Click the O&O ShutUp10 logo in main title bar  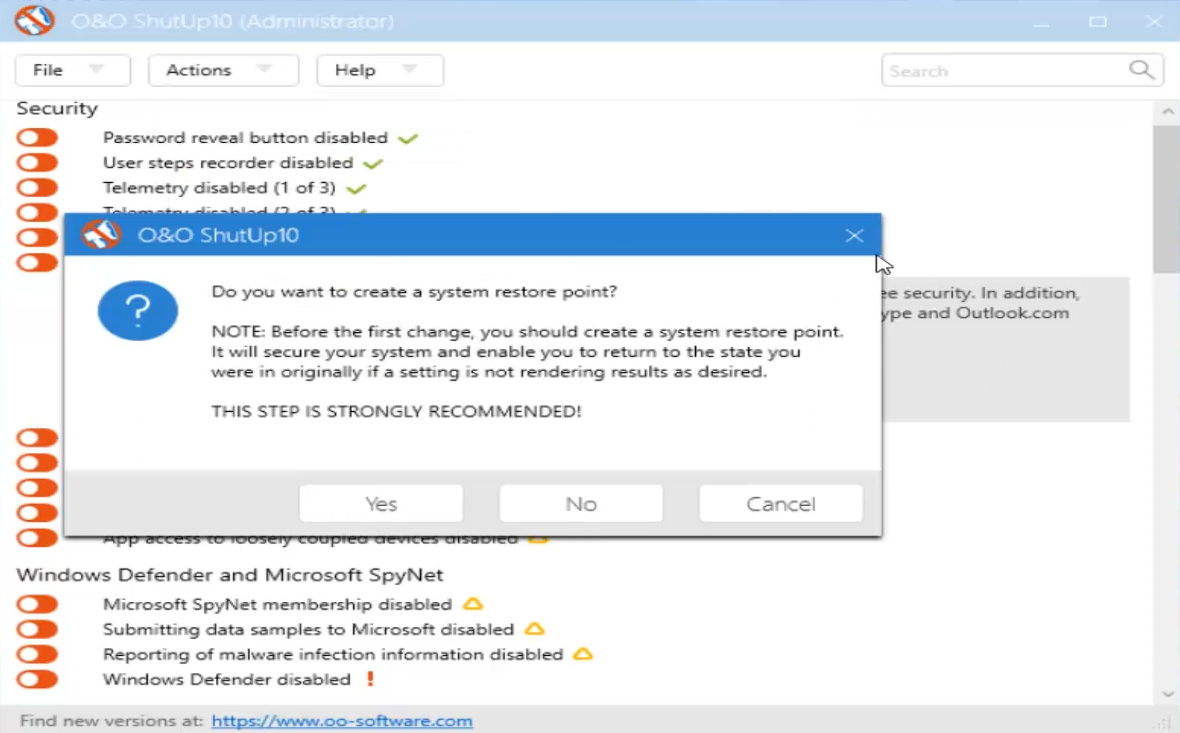[35, 20]
